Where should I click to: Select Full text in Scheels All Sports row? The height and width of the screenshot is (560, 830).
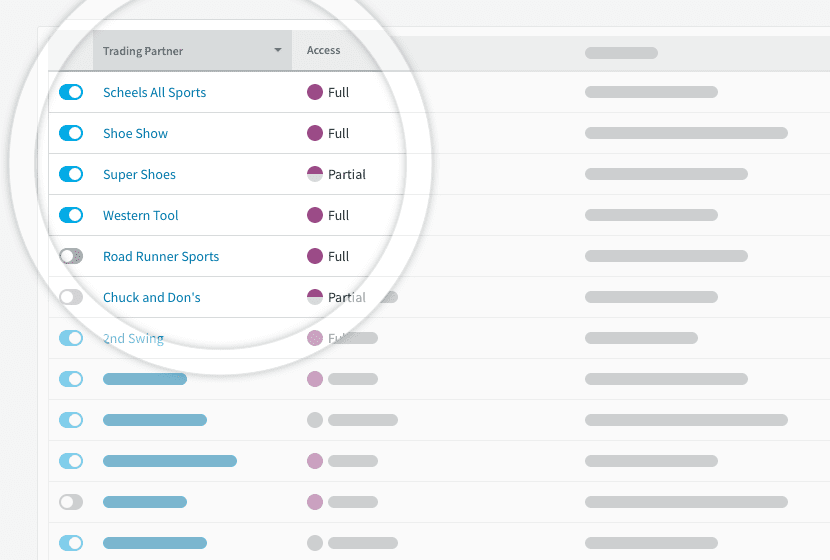(338, 93)
